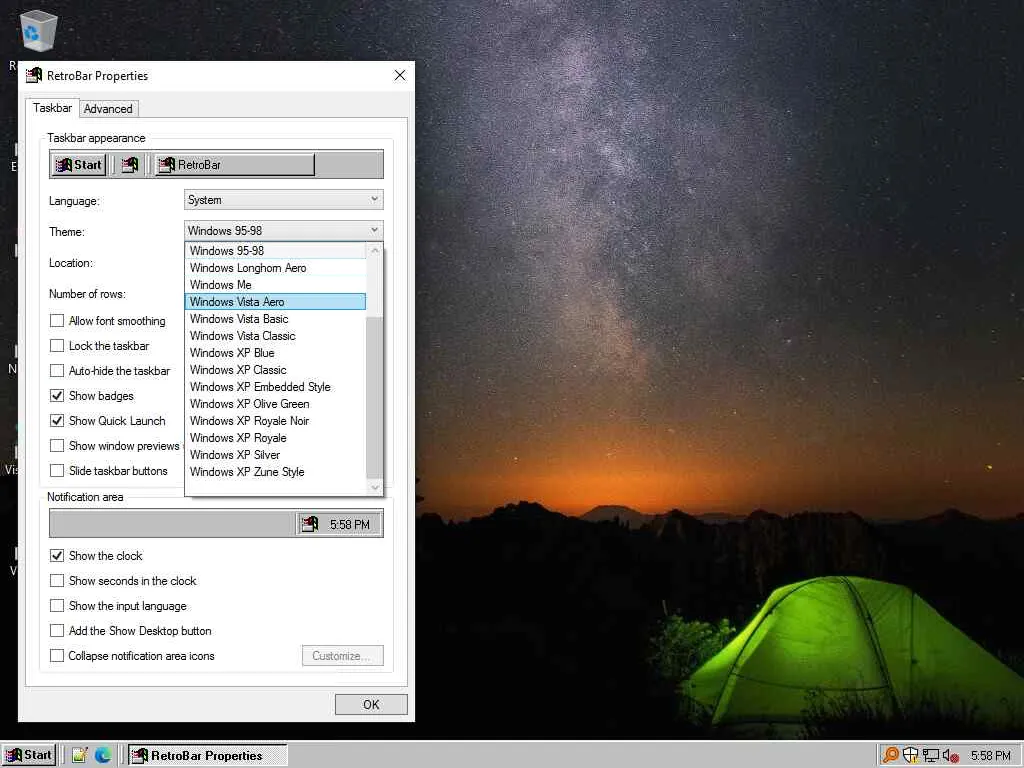Switch to the Advanced tab
The height and width of the screenshot is (768, 1024).
pos(108,109)
